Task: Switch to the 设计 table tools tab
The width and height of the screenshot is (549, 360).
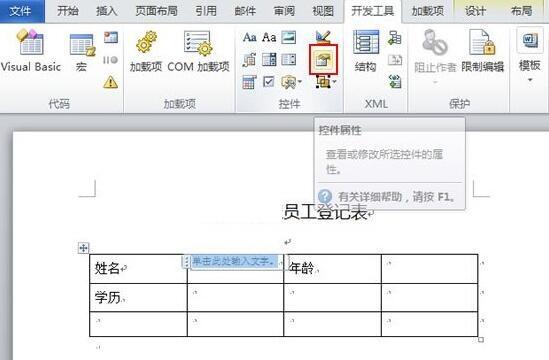Action: pos(475,11)
